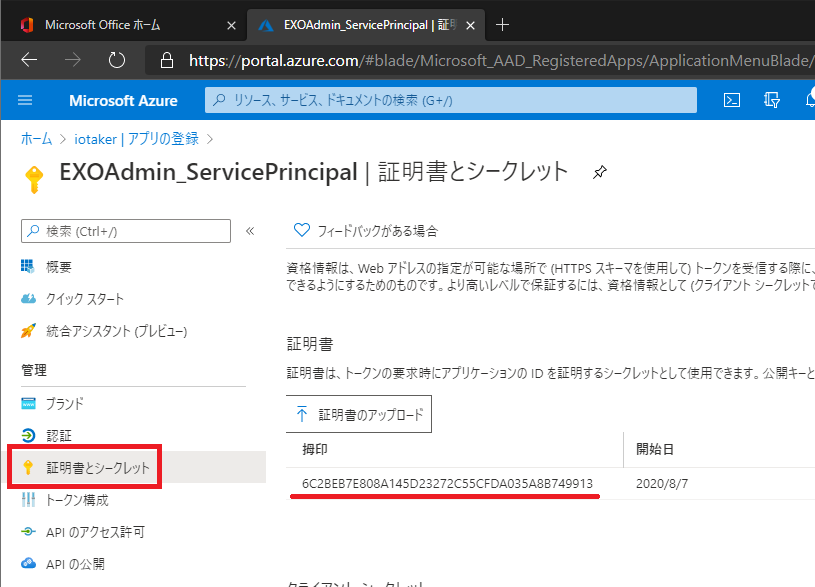Go to 認証 in the sidebar

click(58, 436)
